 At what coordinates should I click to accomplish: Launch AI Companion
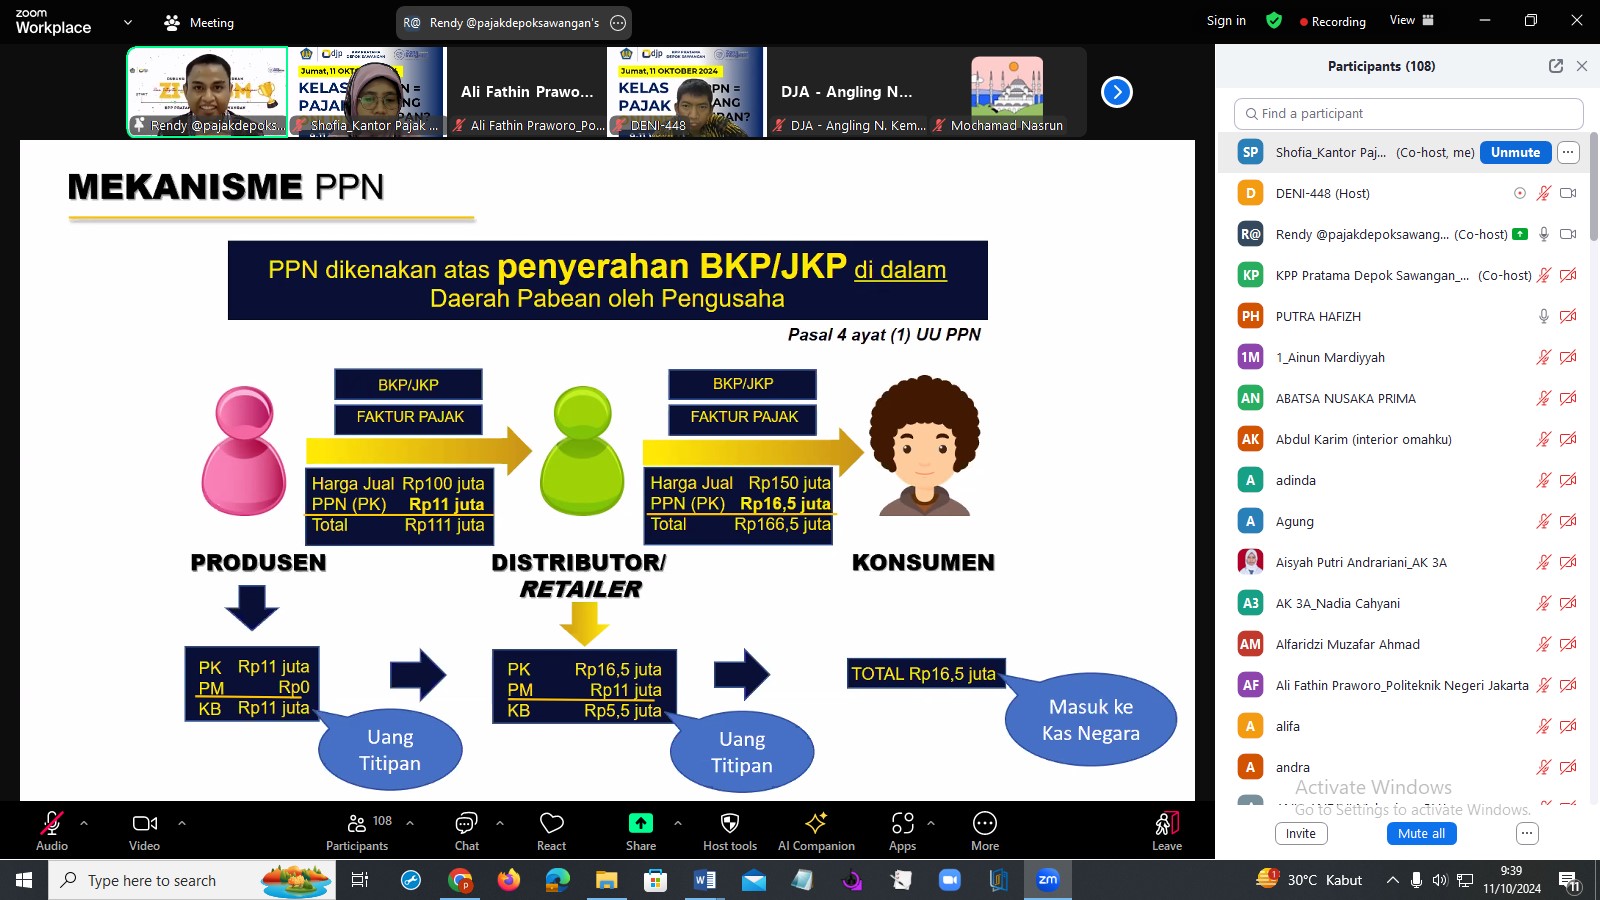[816, 823]
